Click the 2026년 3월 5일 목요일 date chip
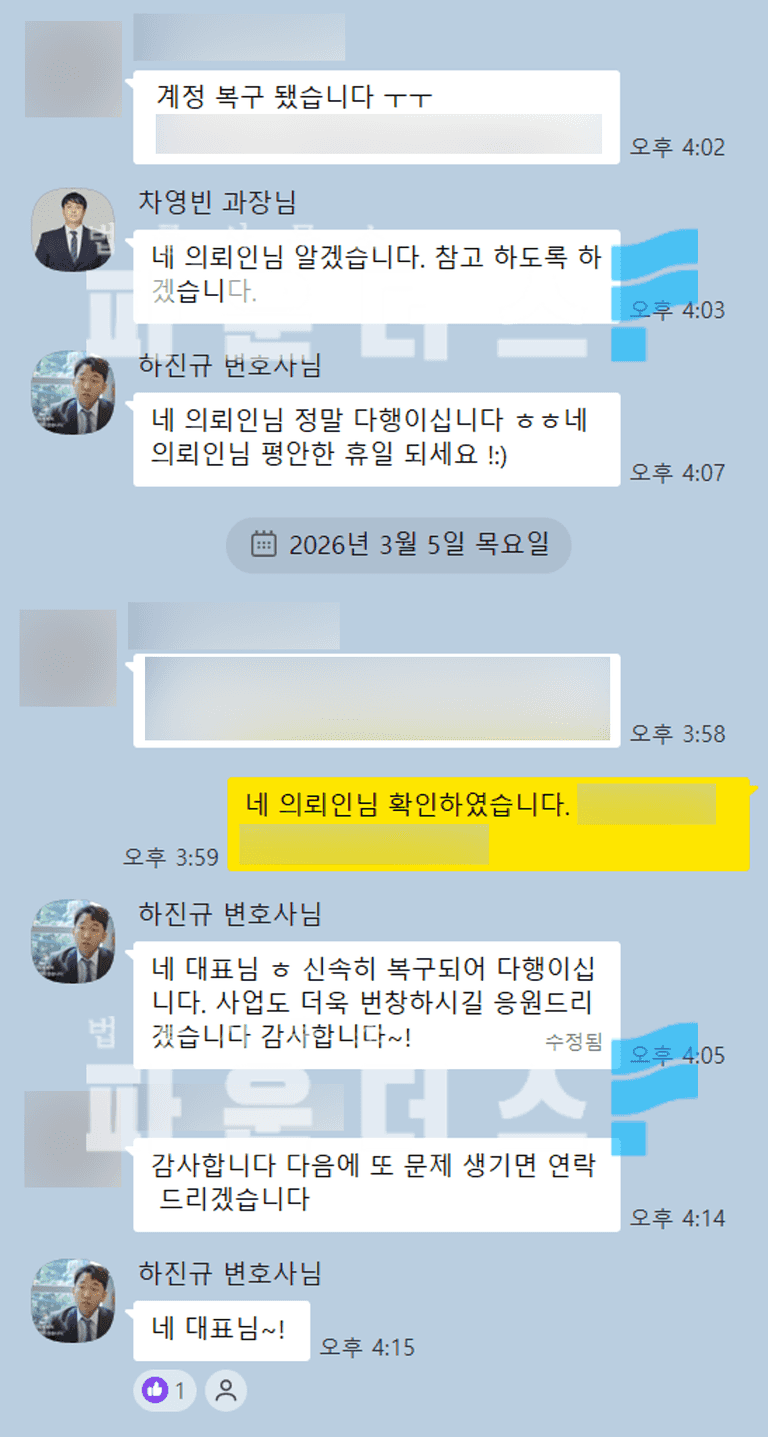This screenshot has width=768, height=1437. [x=398, y=545]
